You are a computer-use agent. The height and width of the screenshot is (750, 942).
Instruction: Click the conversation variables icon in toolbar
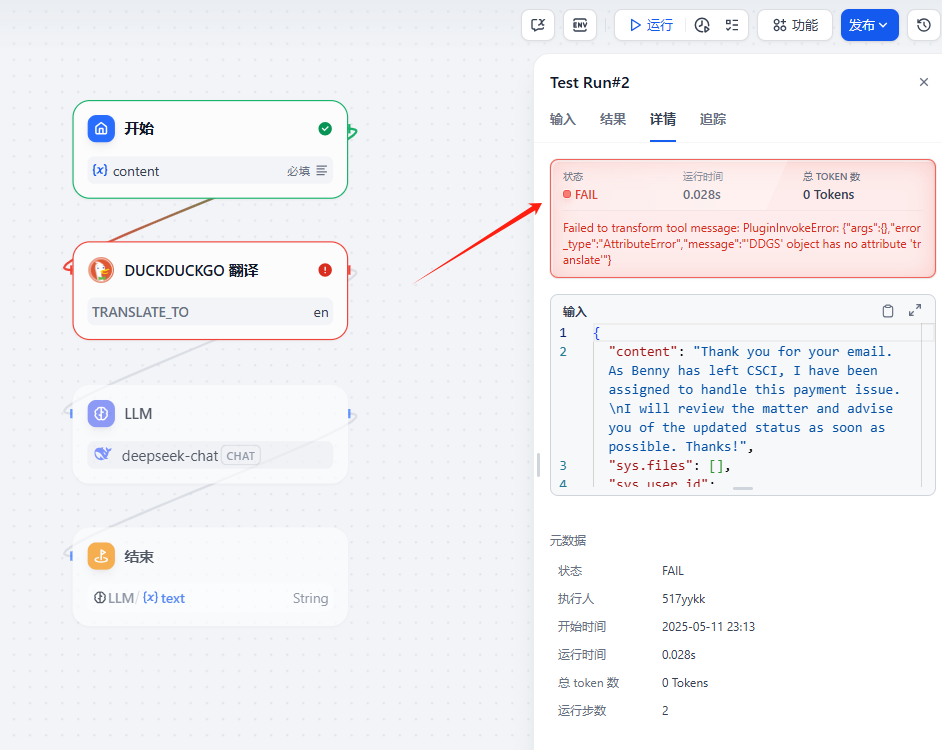coord(538,25)
